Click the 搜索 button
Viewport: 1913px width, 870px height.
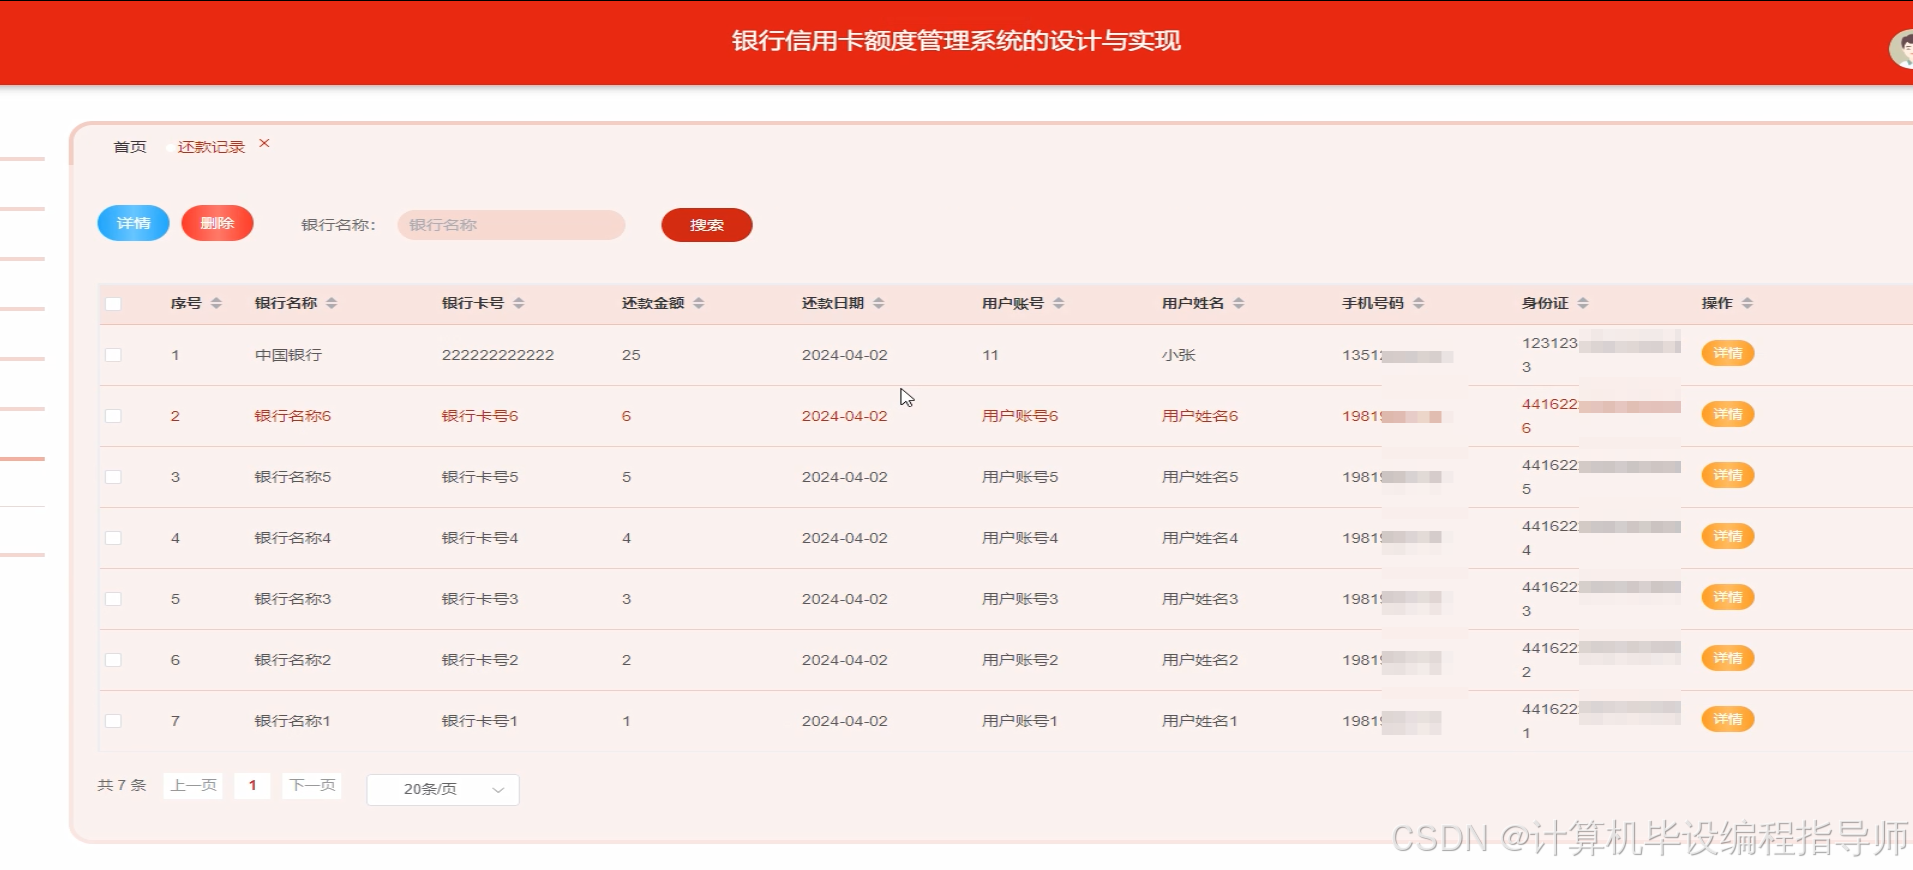[707, 225]
